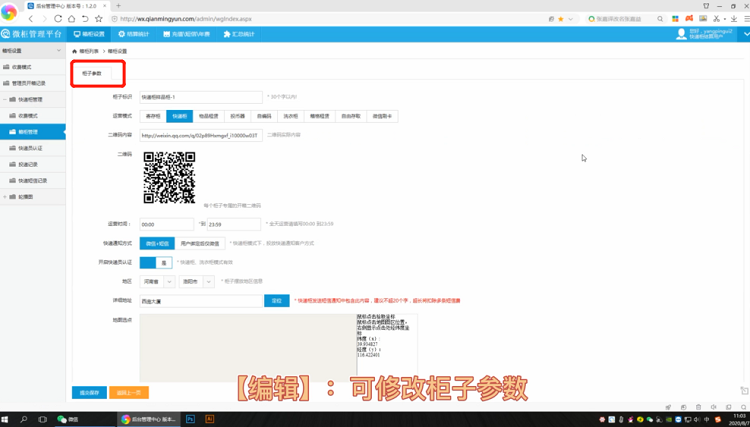
Task: Open the Windows Start menu
Action: pos(5,419)
